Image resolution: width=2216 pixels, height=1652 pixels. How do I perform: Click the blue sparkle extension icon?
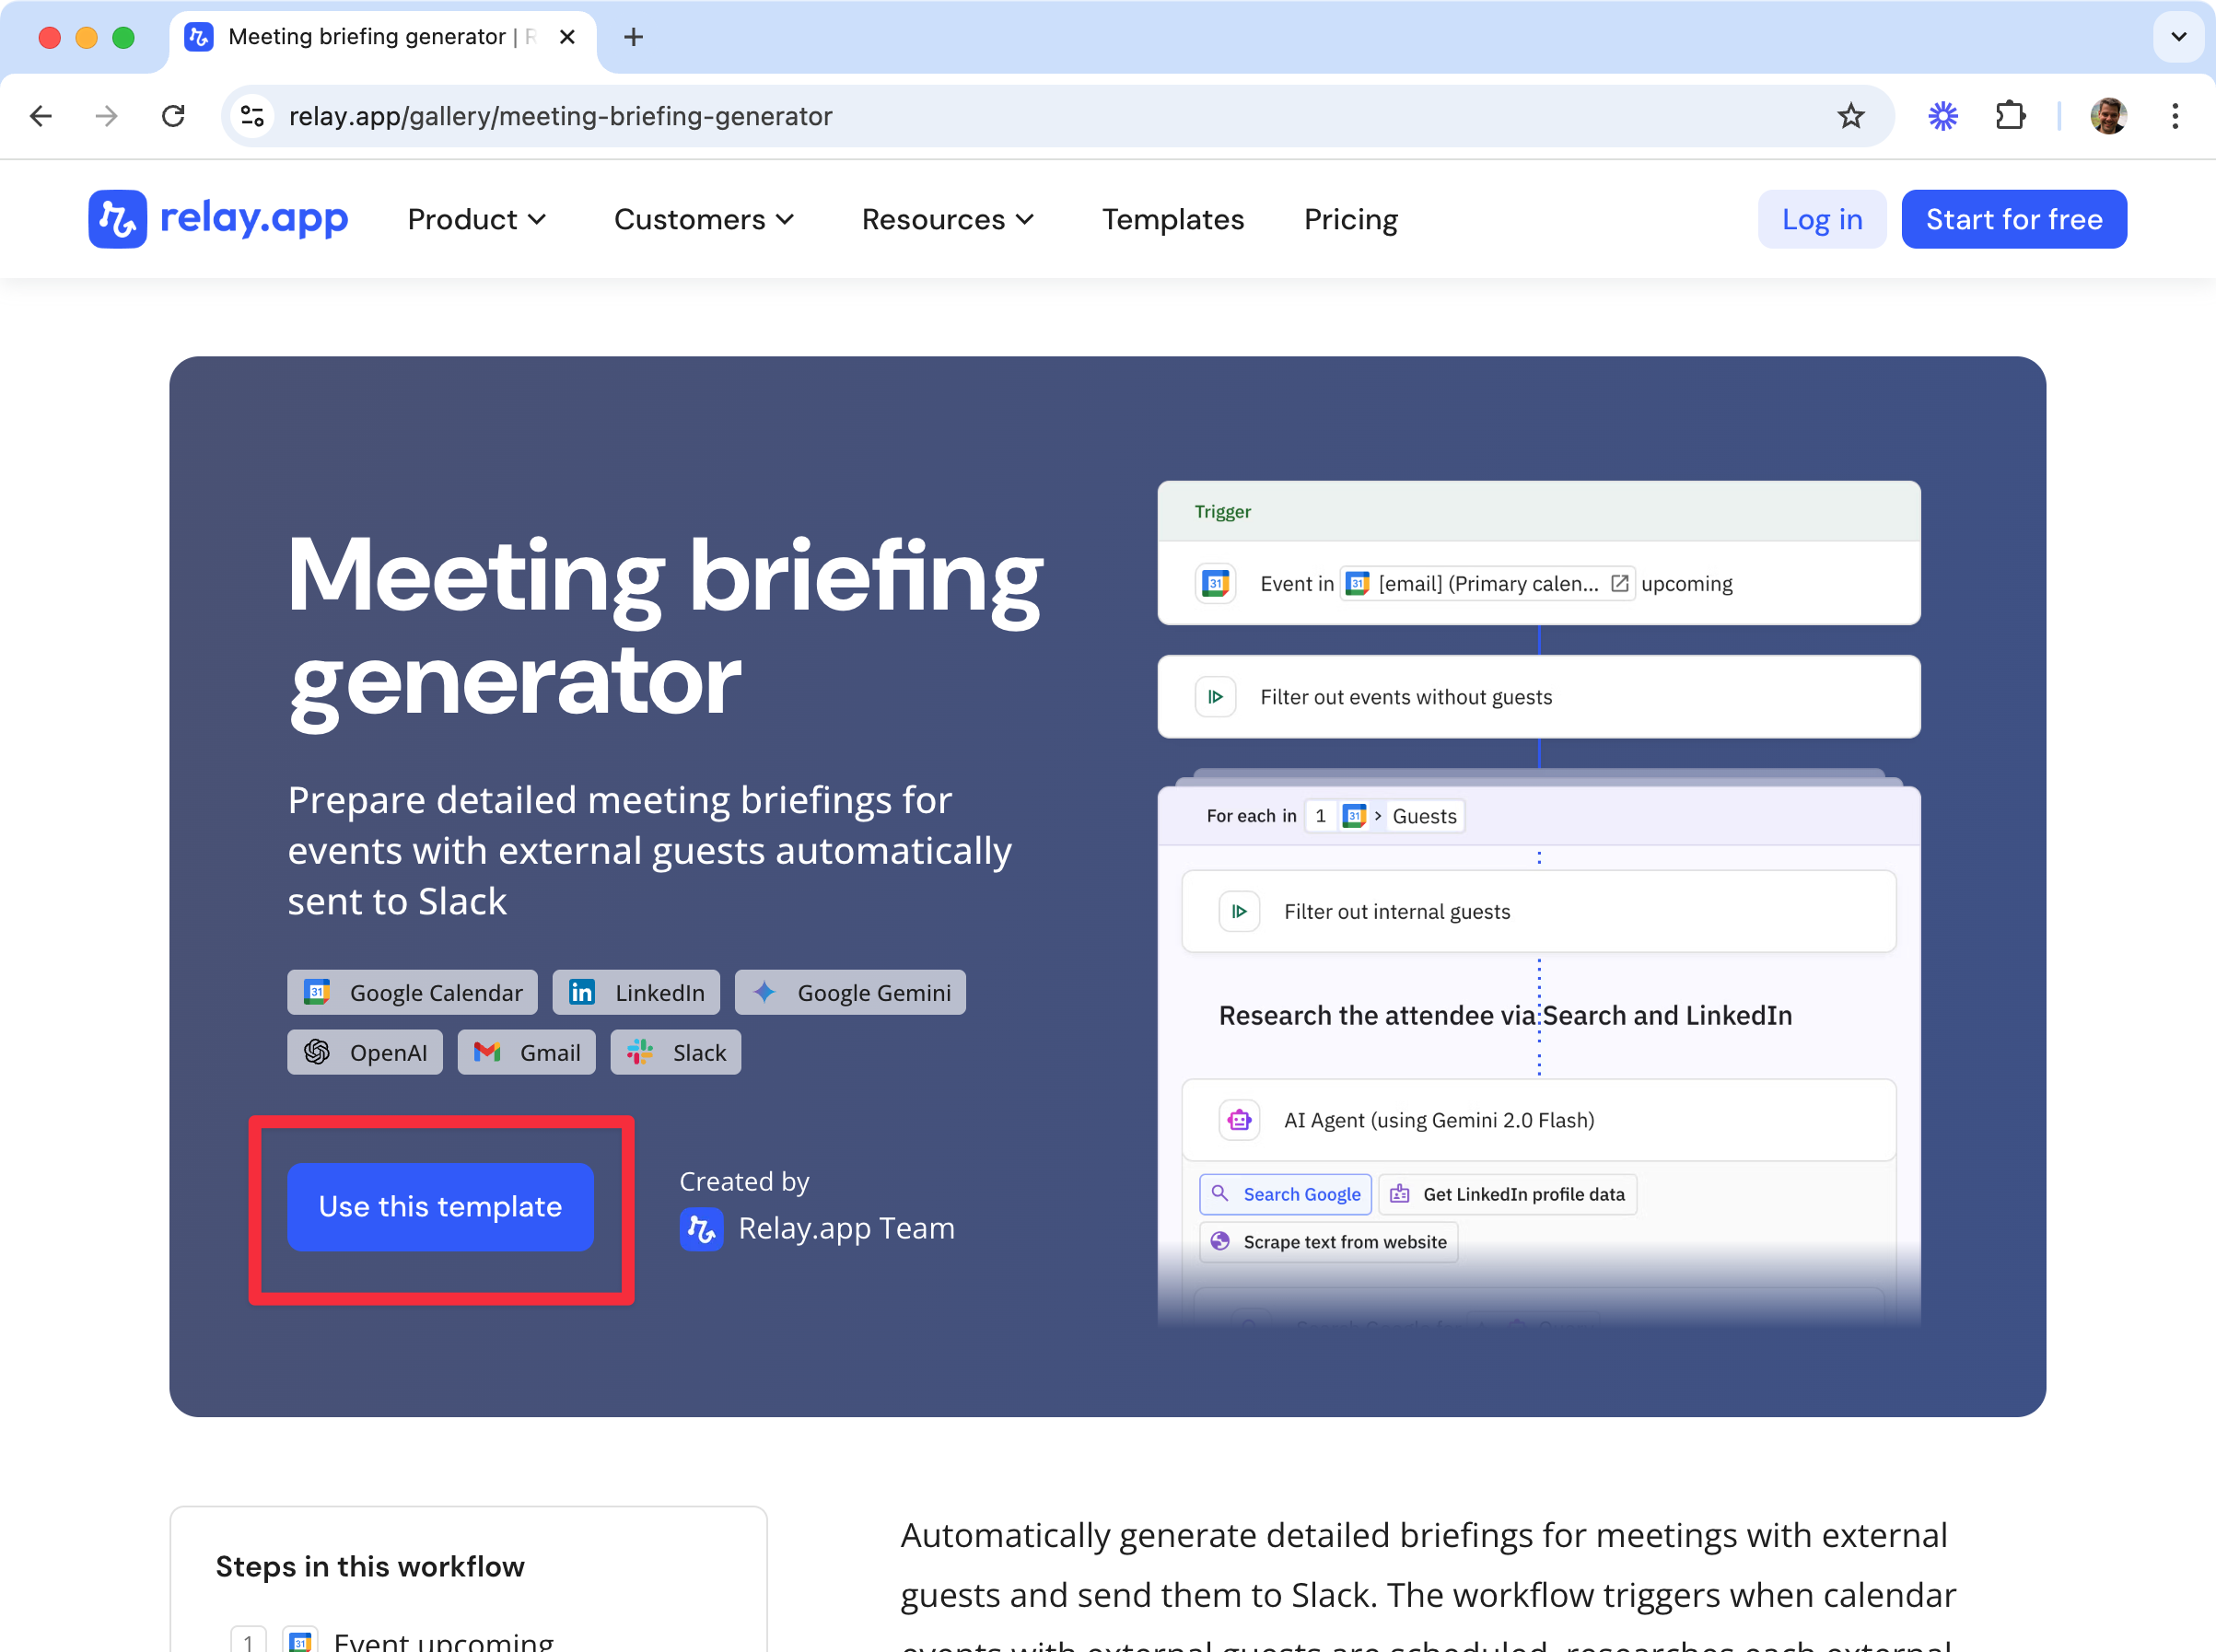click(1942, 116)
